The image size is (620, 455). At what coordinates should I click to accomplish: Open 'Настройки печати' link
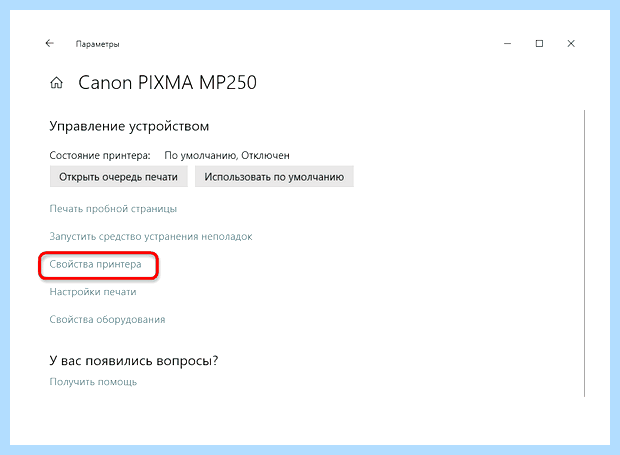point(93,292)
